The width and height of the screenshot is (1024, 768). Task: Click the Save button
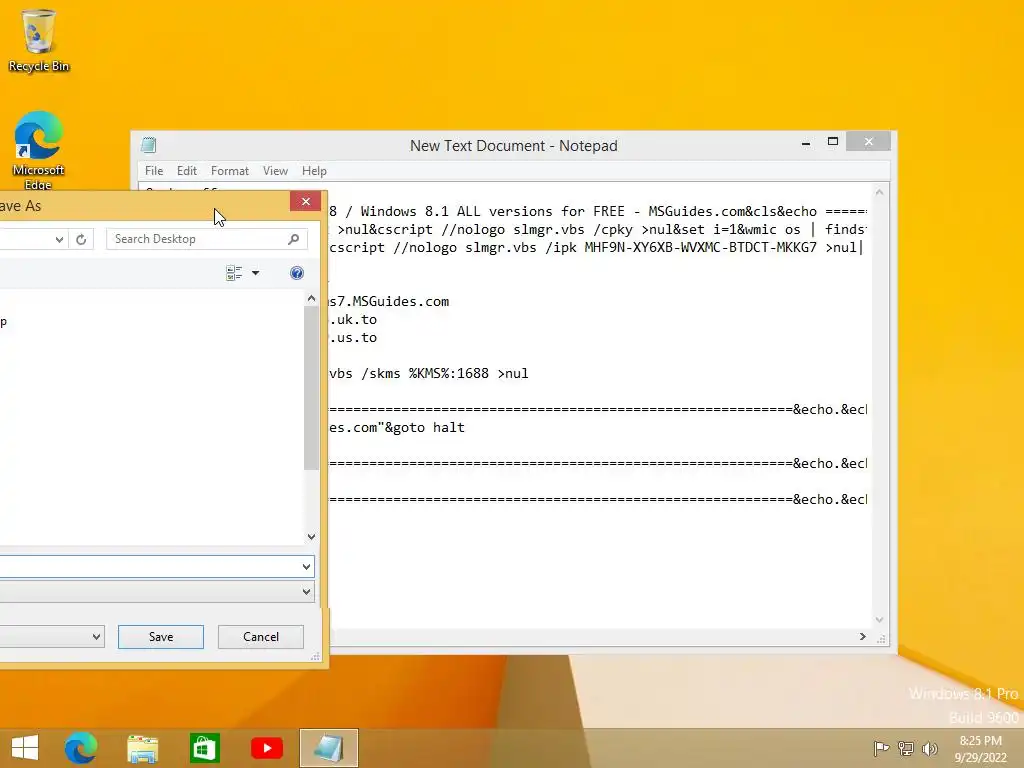pyautogui.click(x=161, y=637)
